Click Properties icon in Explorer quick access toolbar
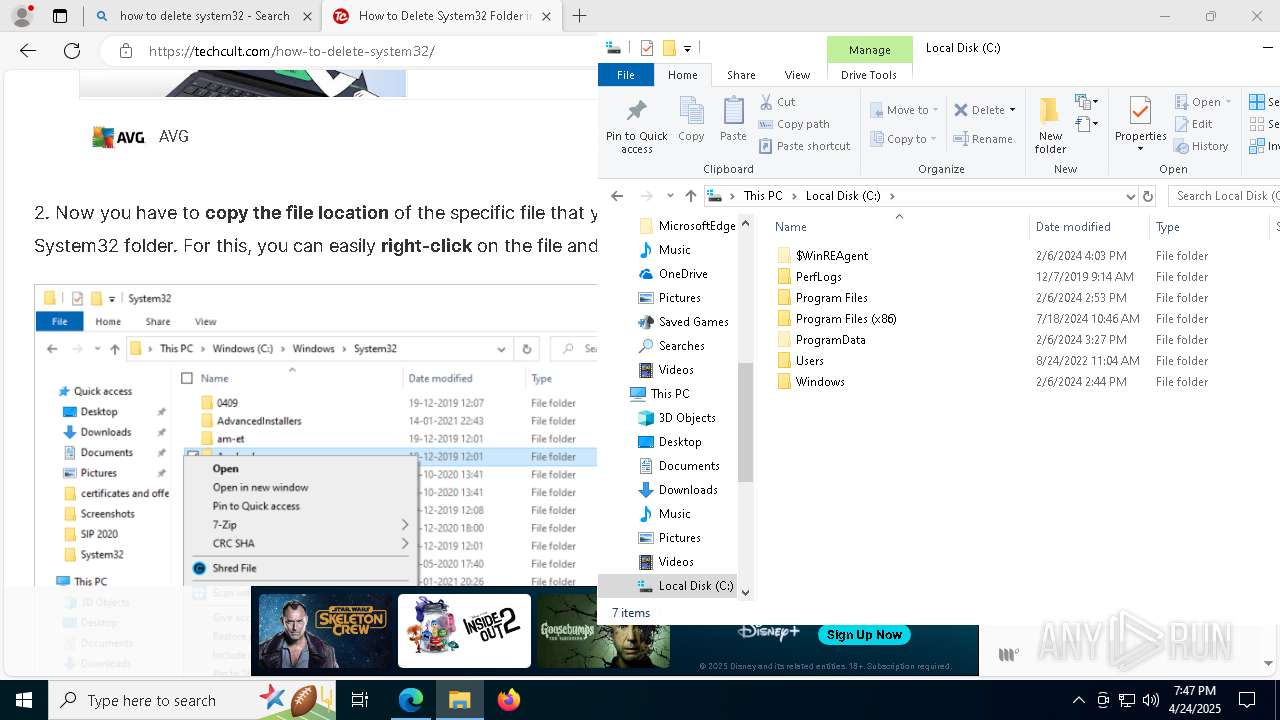The width and height of the screenshot is (1280, 720). [x=646, y=48]
